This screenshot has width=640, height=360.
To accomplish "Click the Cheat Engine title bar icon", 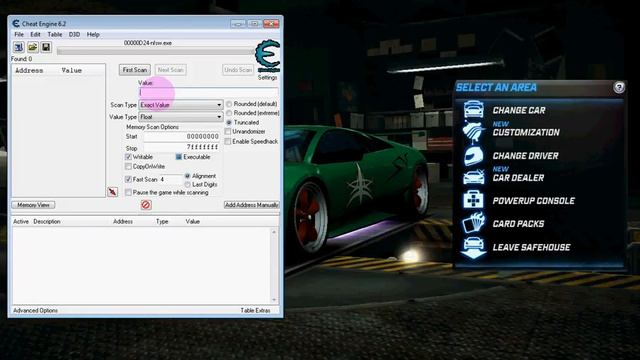I will (16, 24).
